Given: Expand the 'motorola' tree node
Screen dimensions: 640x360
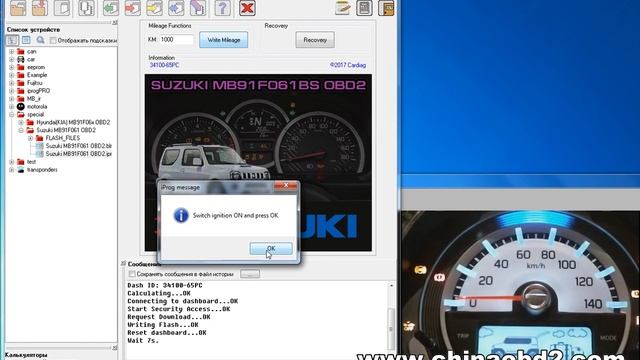Looking at the screenshot, I should pos(11,107).
